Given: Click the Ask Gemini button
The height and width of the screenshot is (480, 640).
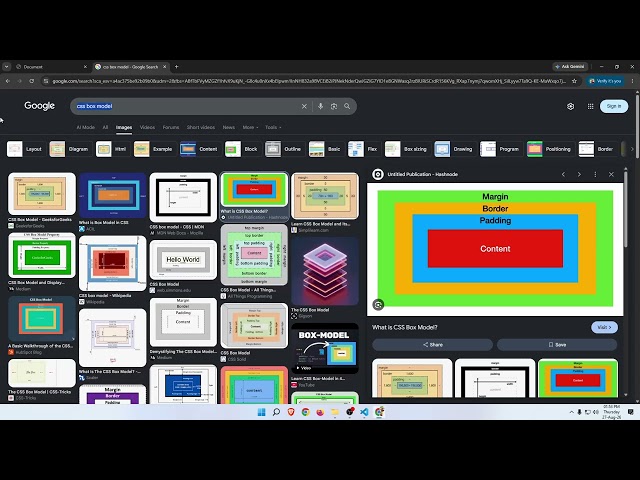Looking at the screenshot, I should 570,67.
